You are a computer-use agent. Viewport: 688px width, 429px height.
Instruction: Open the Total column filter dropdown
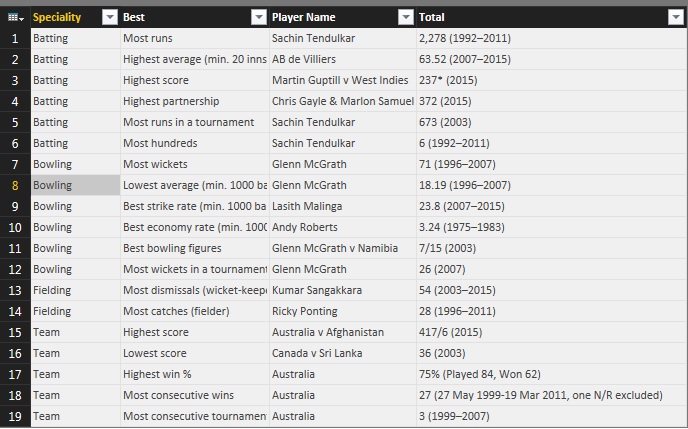coord(674,17)
